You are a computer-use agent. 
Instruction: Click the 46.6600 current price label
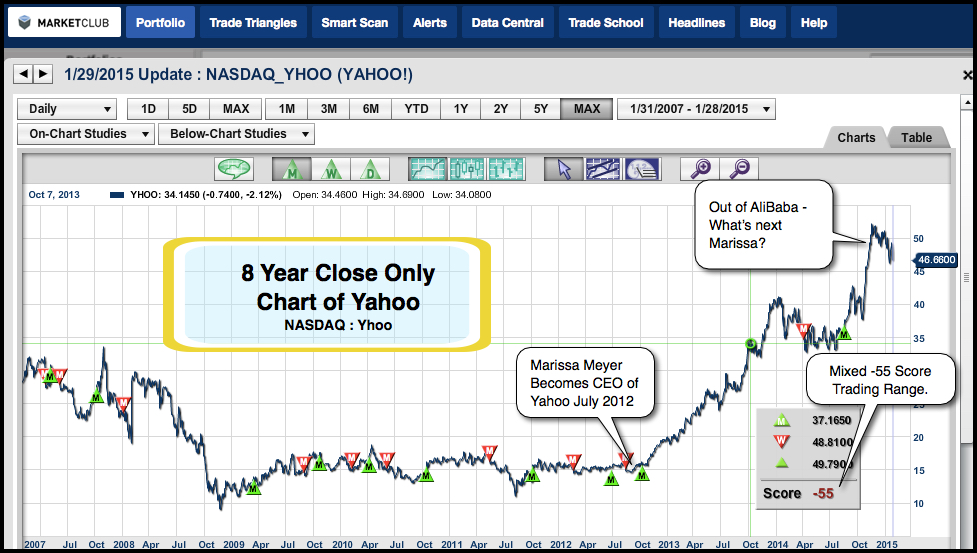click(935, 260)
